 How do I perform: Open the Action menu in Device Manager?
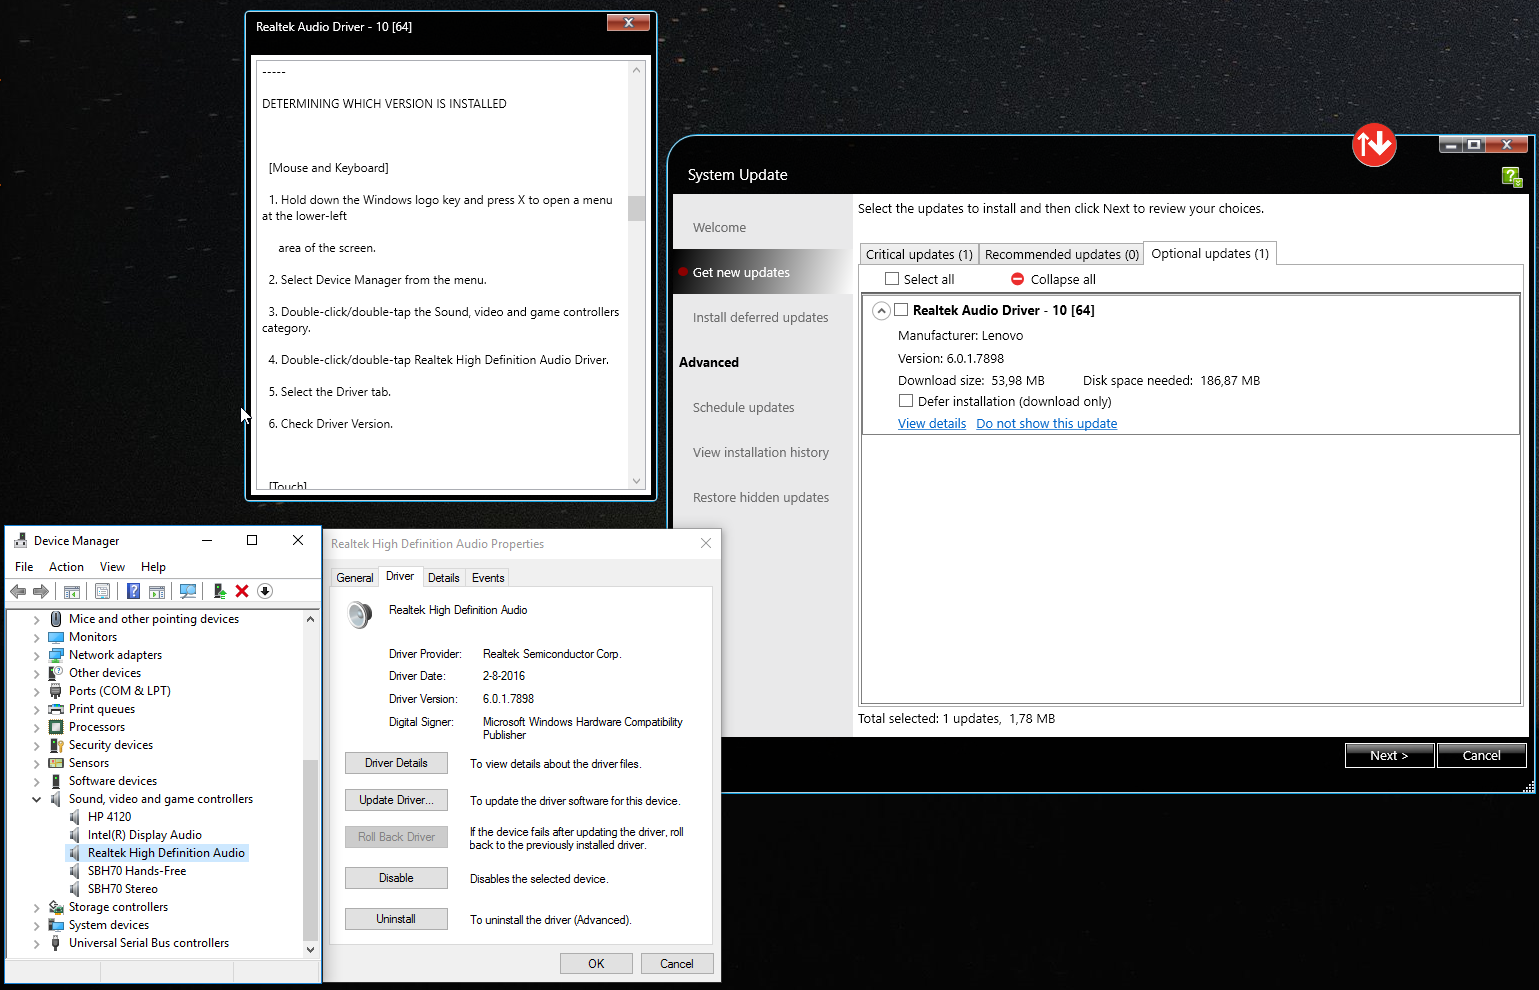pos(66,567)
